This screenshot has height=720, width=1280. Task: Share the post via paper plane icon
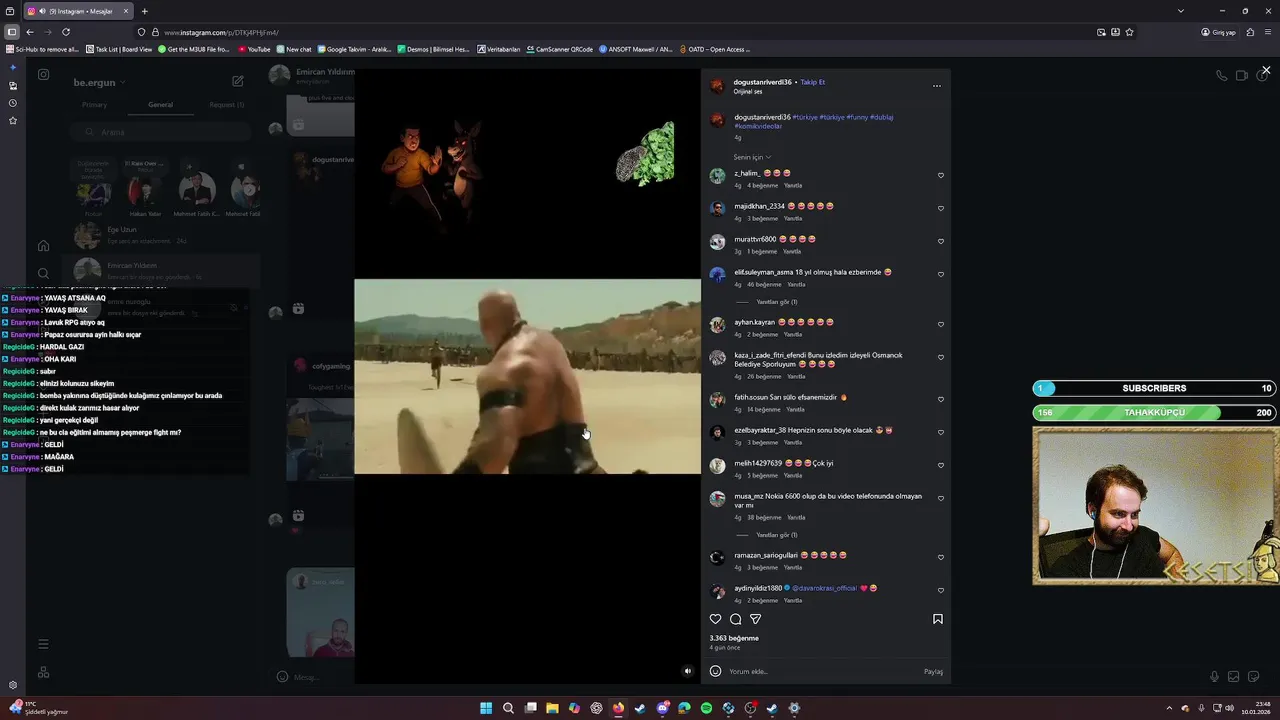[755, 619]
